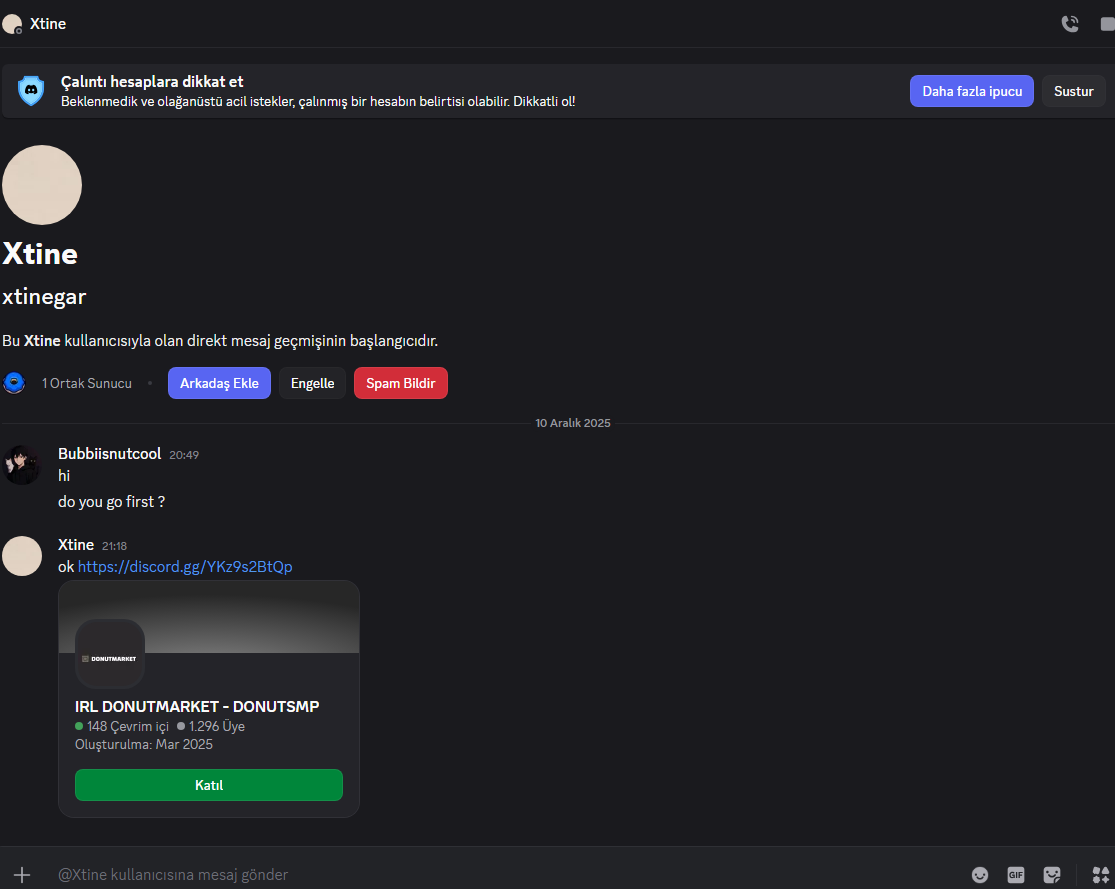Viewport: 1115px width, 889px height.
Task: Block user with Engelle button
Action: coord(312,383)
